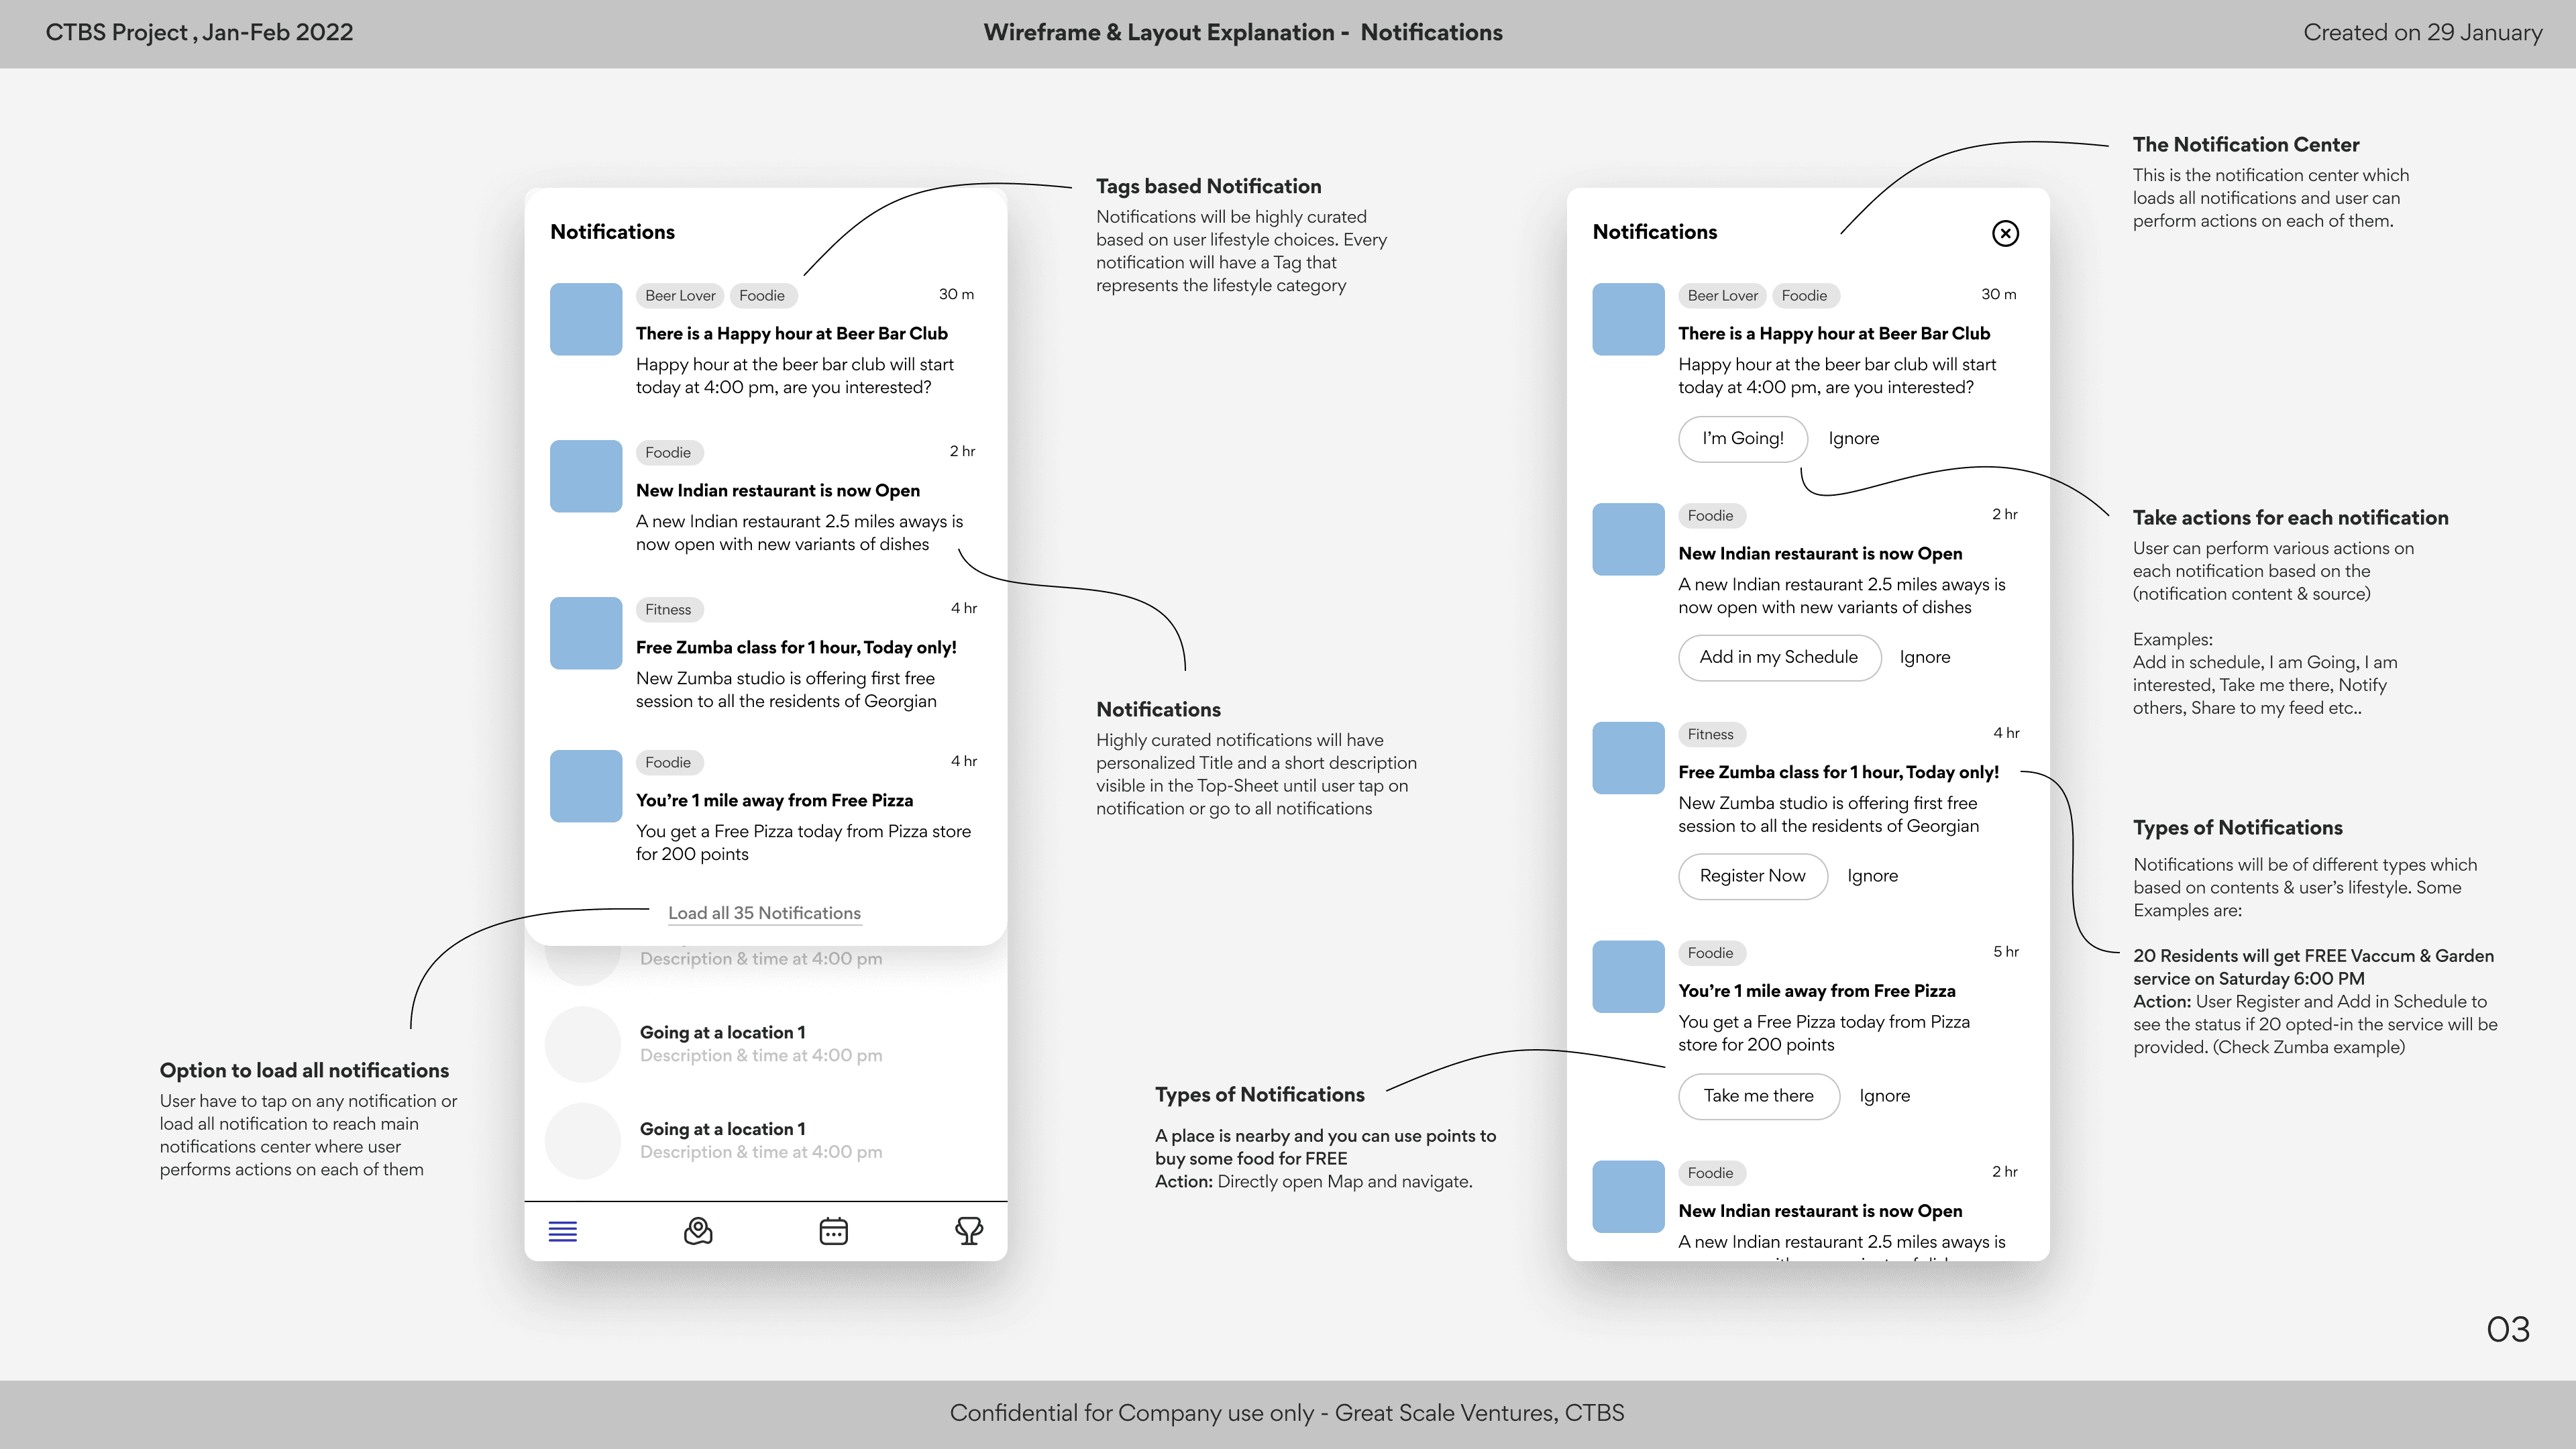Ignore the Free Zumba class notification
Screen dimensions: 2576x1449
pyautogui.click(x=1872, y=876)
